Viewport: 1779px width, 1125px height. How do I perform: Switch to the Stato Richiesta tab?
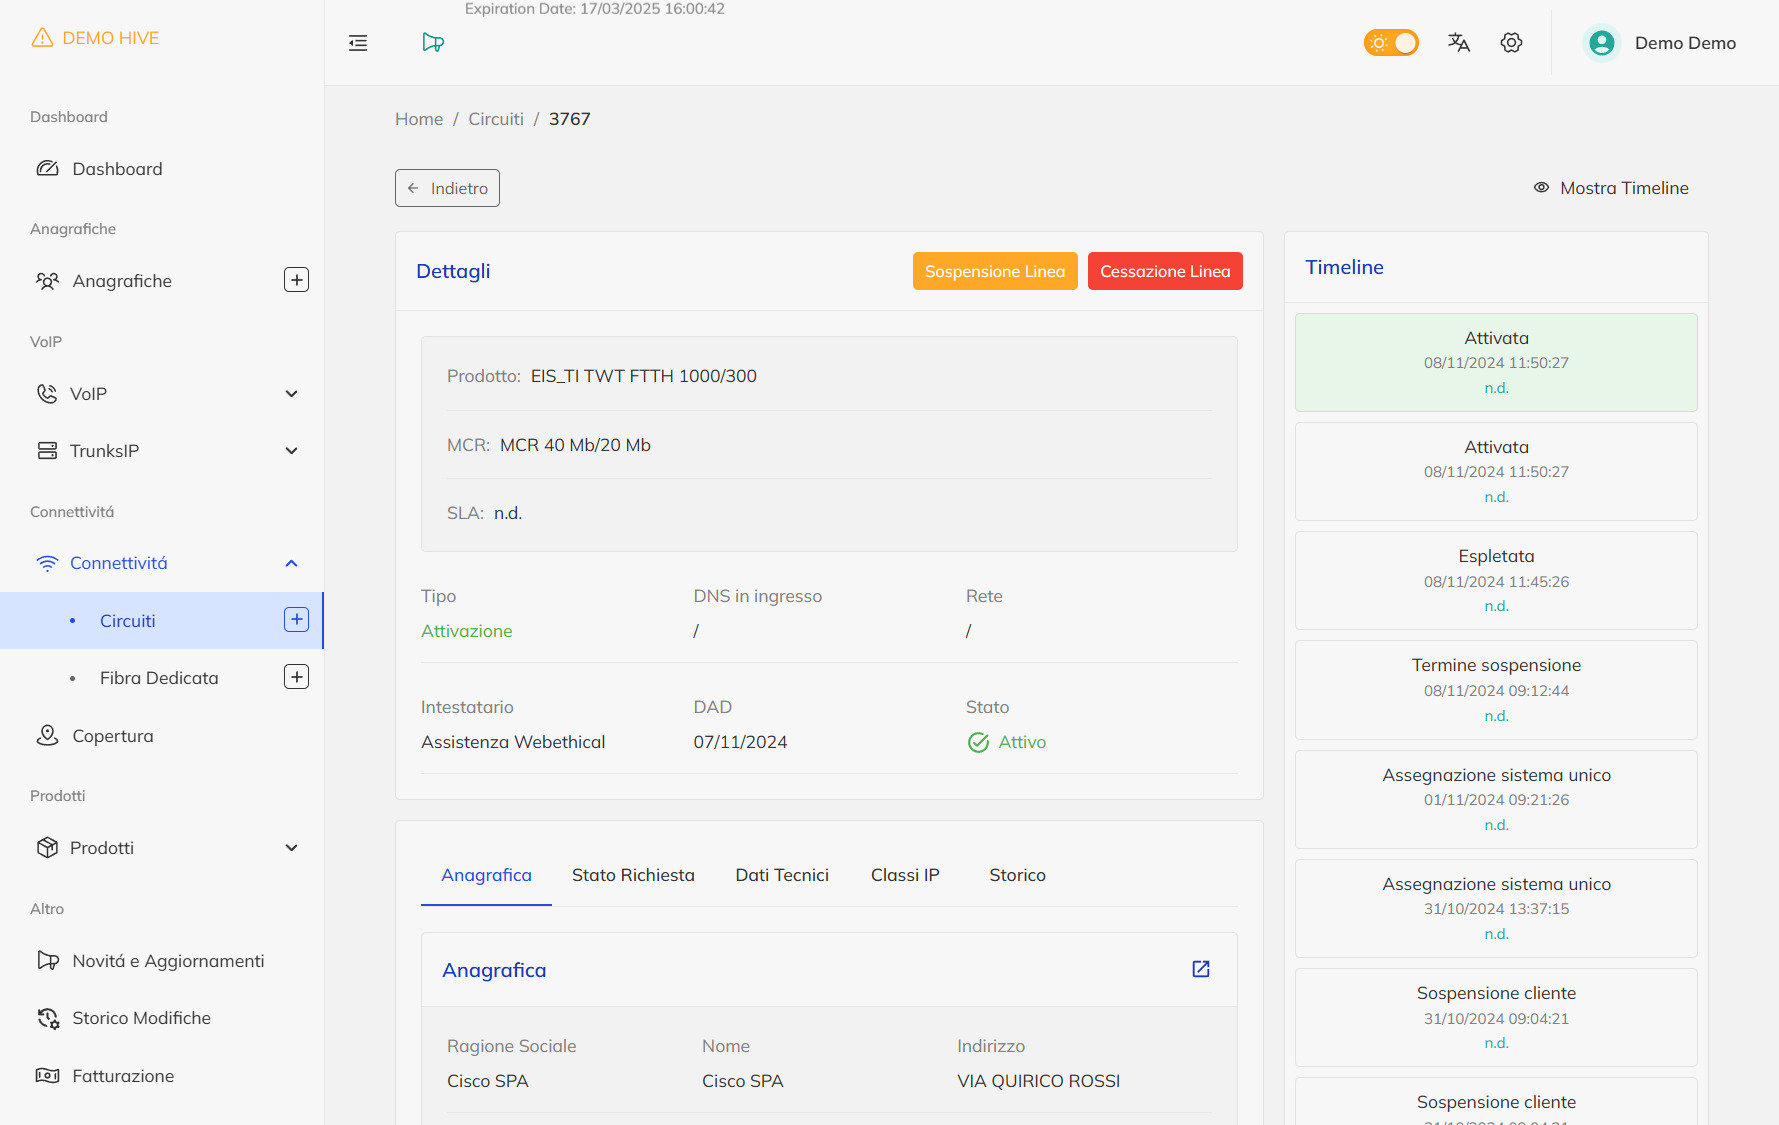pos(633,875)
